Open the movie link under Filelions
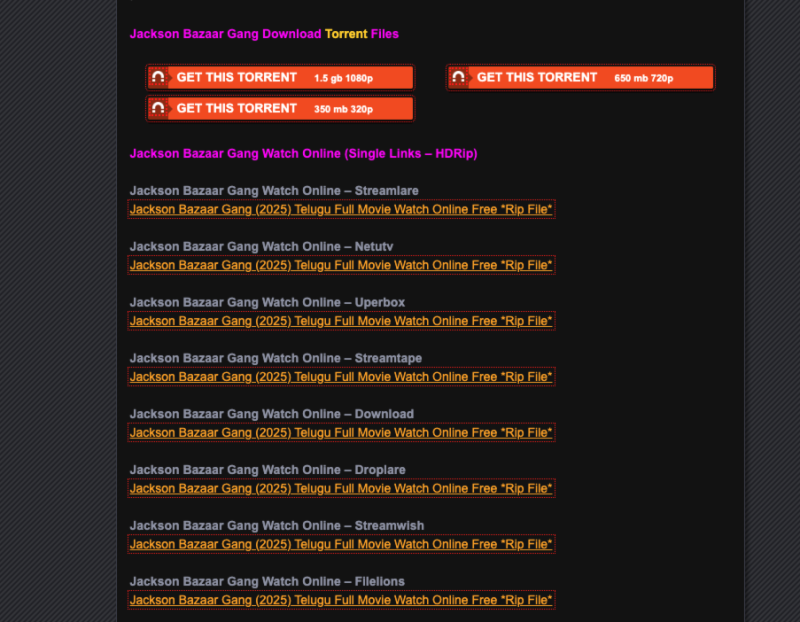800x622 pixels. point(341,600)
